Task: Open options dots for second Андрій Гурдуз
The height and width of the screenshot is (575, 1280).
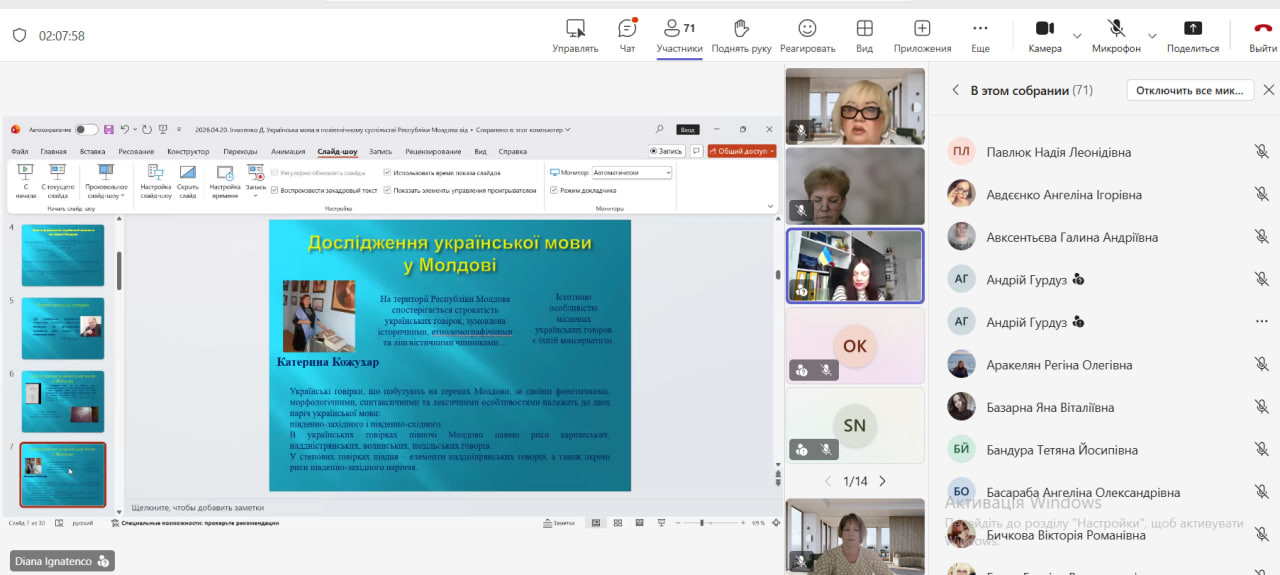Action: [1261, 322]
